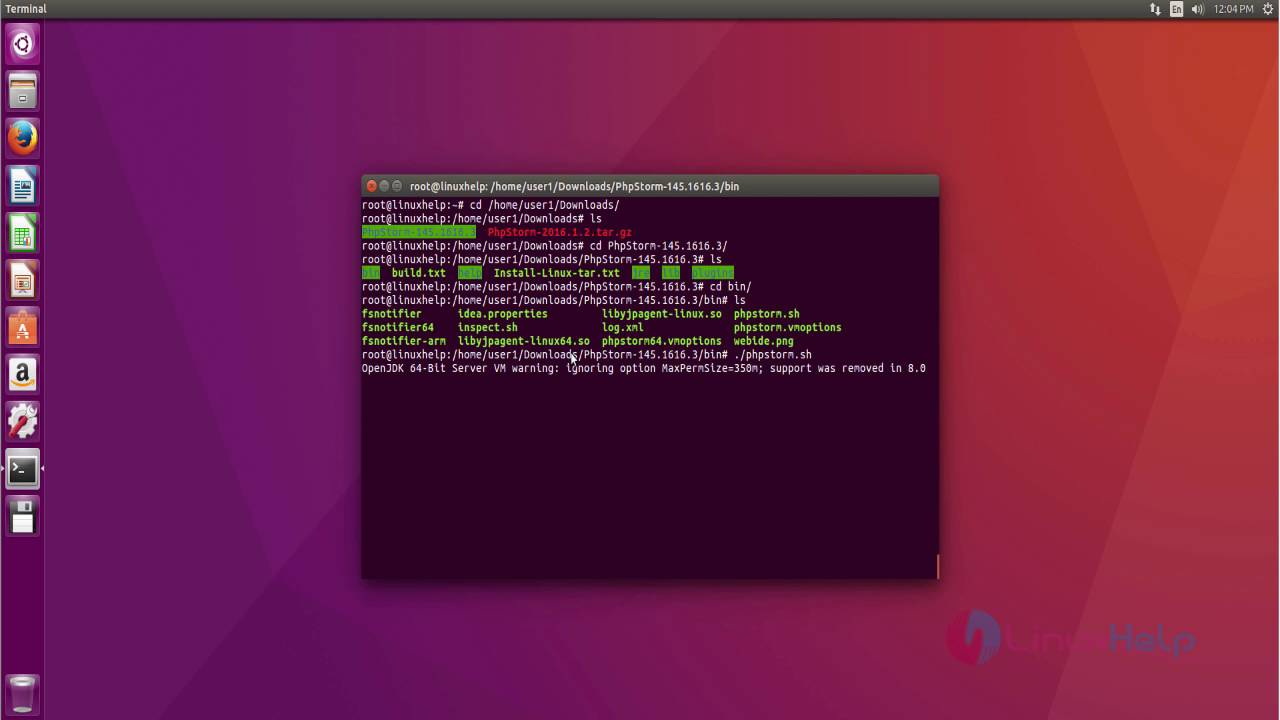Launch Firefox web browser
The image size is (1280, 720).
coord(22,138)
